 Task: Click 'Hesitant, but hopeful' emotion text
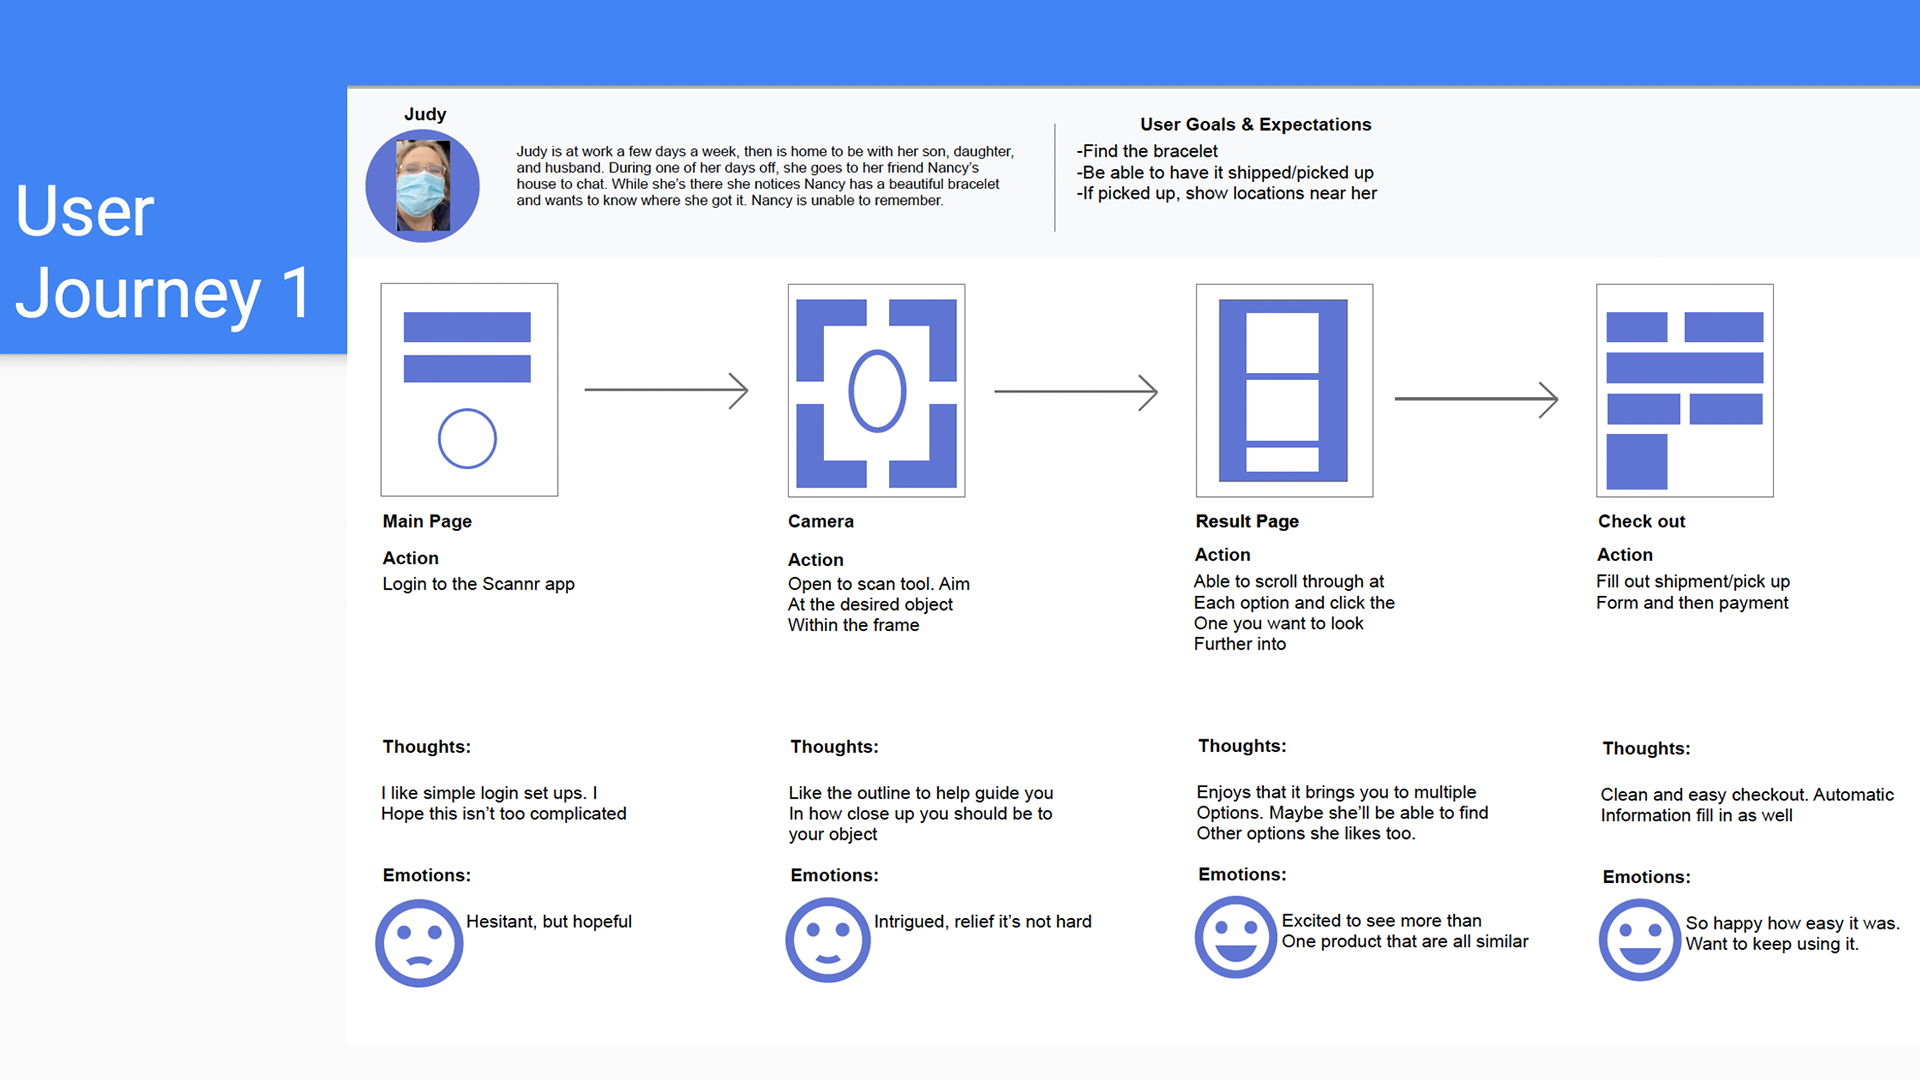(x=548, y=921)
